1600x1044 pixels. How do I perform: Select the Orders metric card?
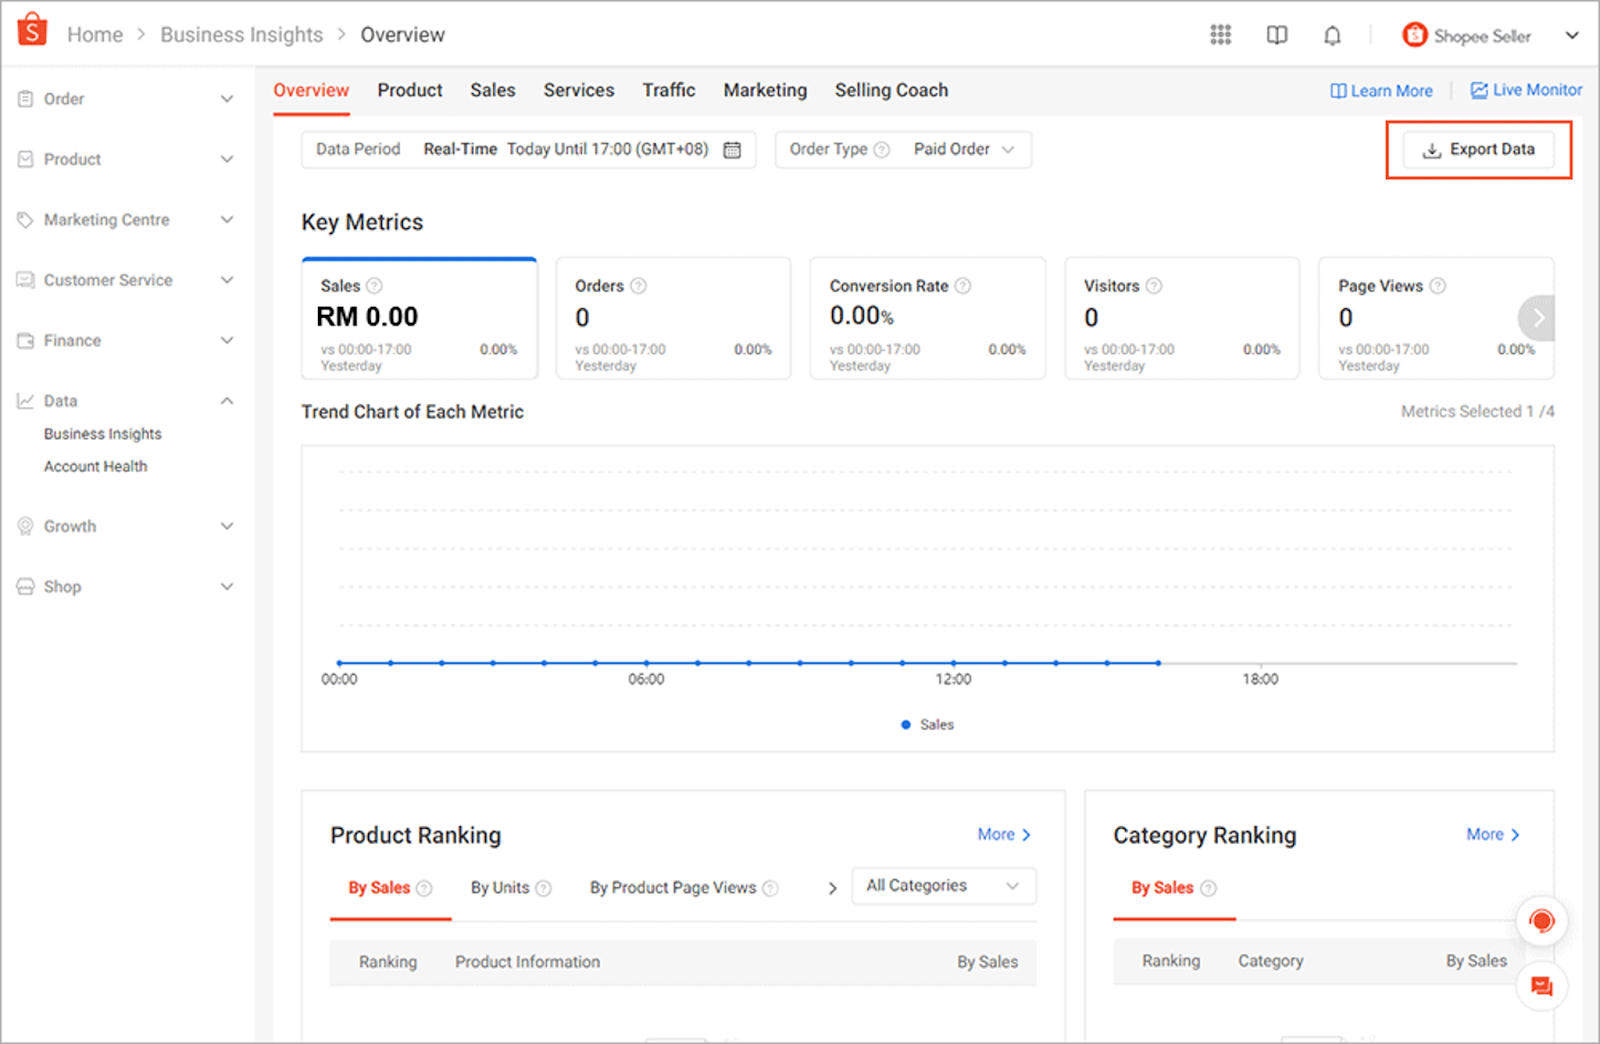[x=673, y=318]
